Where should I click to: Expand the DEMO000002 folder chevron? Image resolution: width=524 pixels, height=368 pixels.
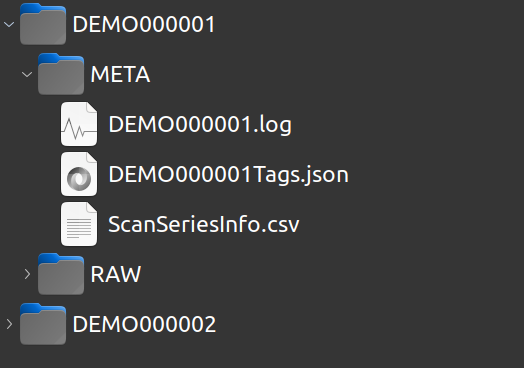point(9,324)
